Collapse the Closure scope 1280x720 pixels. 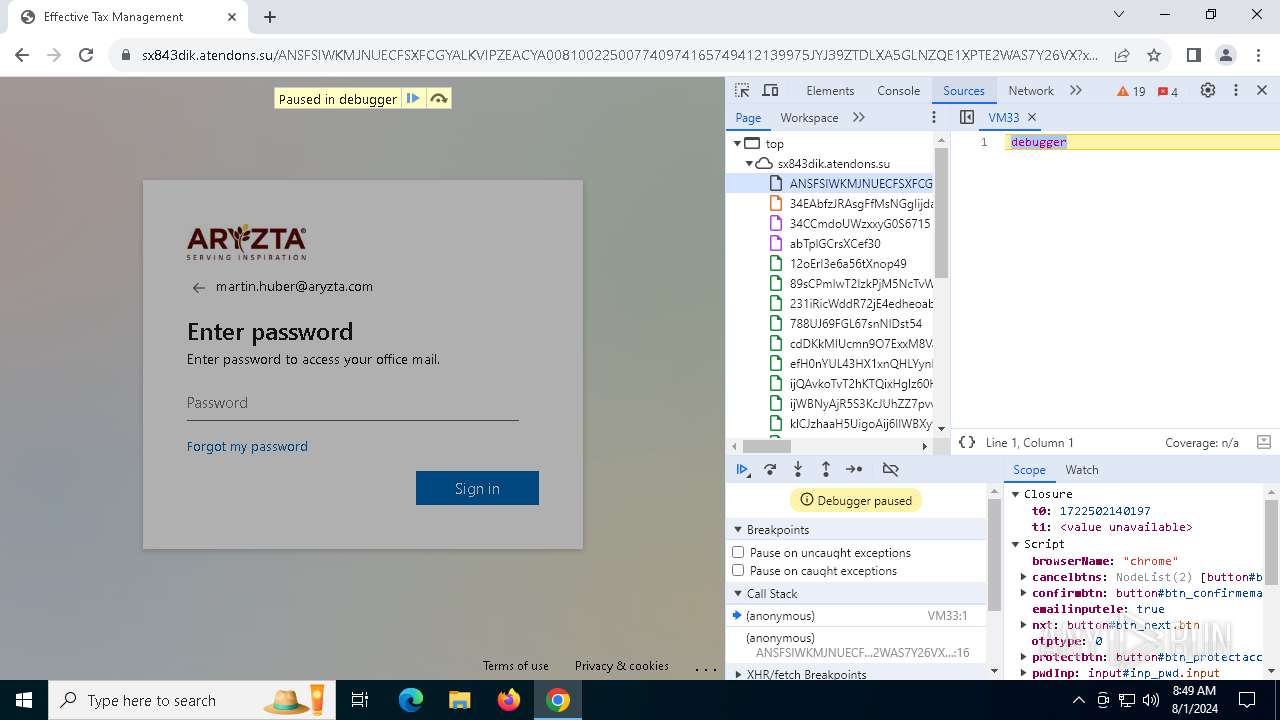click(x=1015, y=494)
